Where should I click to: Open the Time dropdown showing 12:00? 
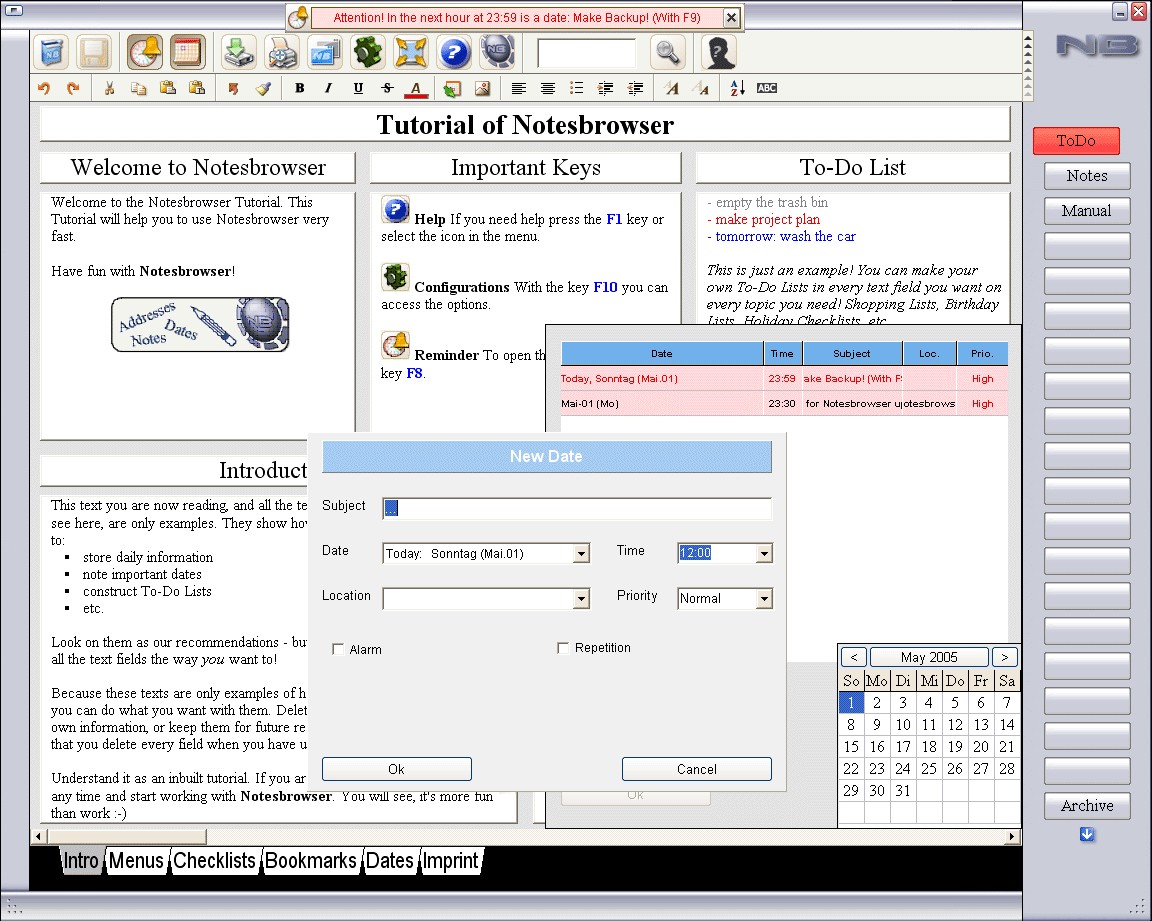[764, 554]
